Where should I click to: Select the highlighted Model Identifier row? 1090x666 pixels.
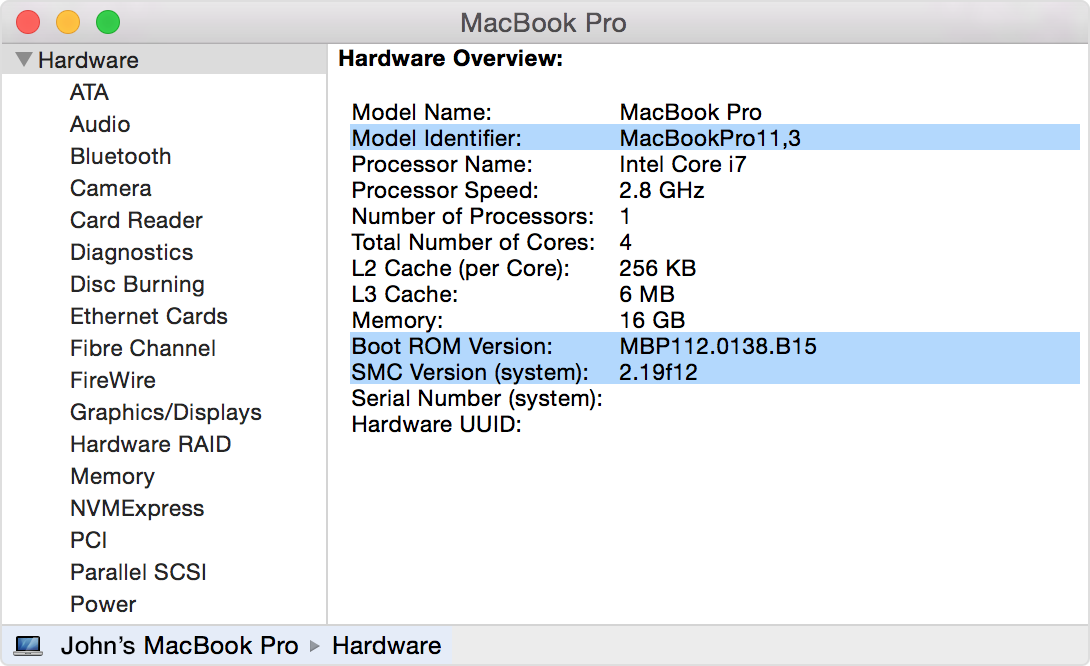tap(700, 137)
